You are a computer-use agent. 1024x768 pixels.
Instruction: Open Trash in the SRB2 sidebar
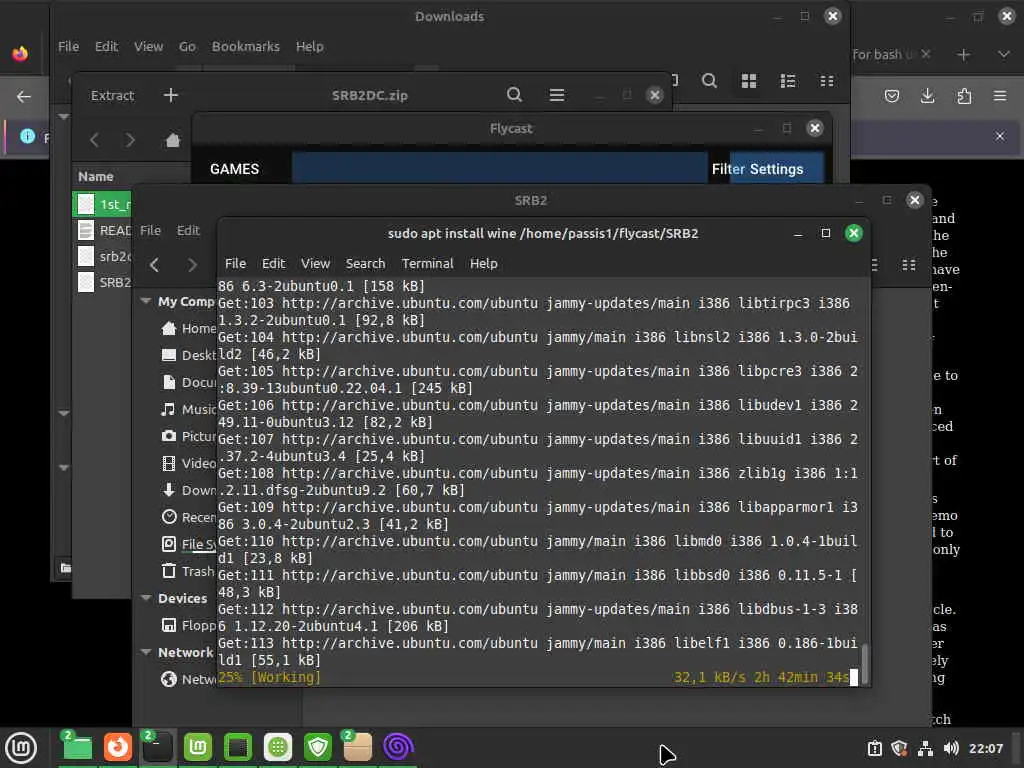click(188, 571)
